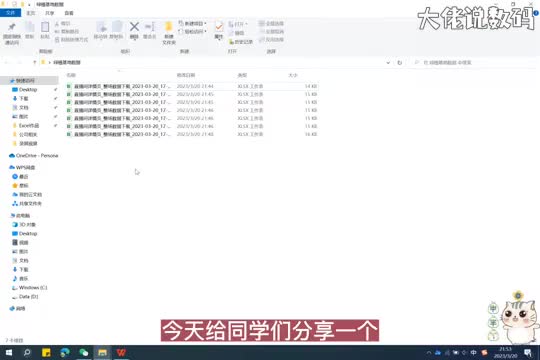
Task: Open Desktop under This PC
Action: tap(28, 234)
